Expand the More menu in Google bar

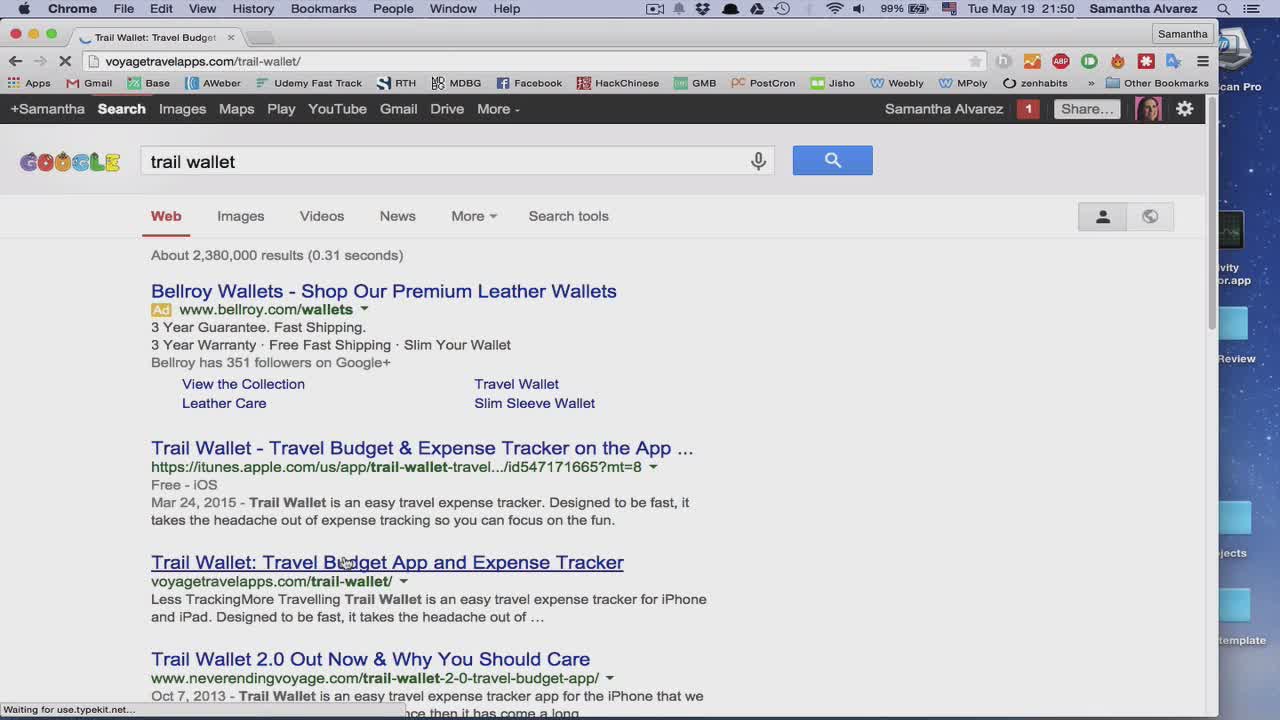498,109
